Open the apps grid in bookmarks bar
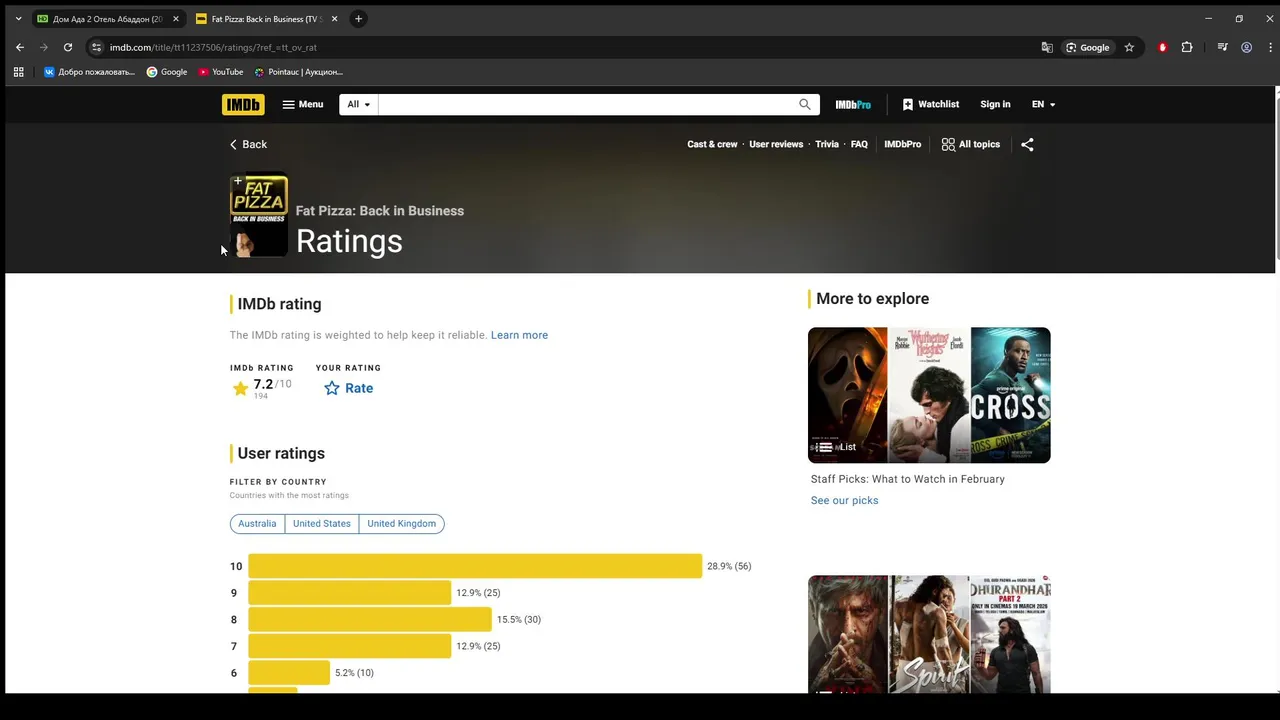The image size is (1280, 720). coord(18,72)
